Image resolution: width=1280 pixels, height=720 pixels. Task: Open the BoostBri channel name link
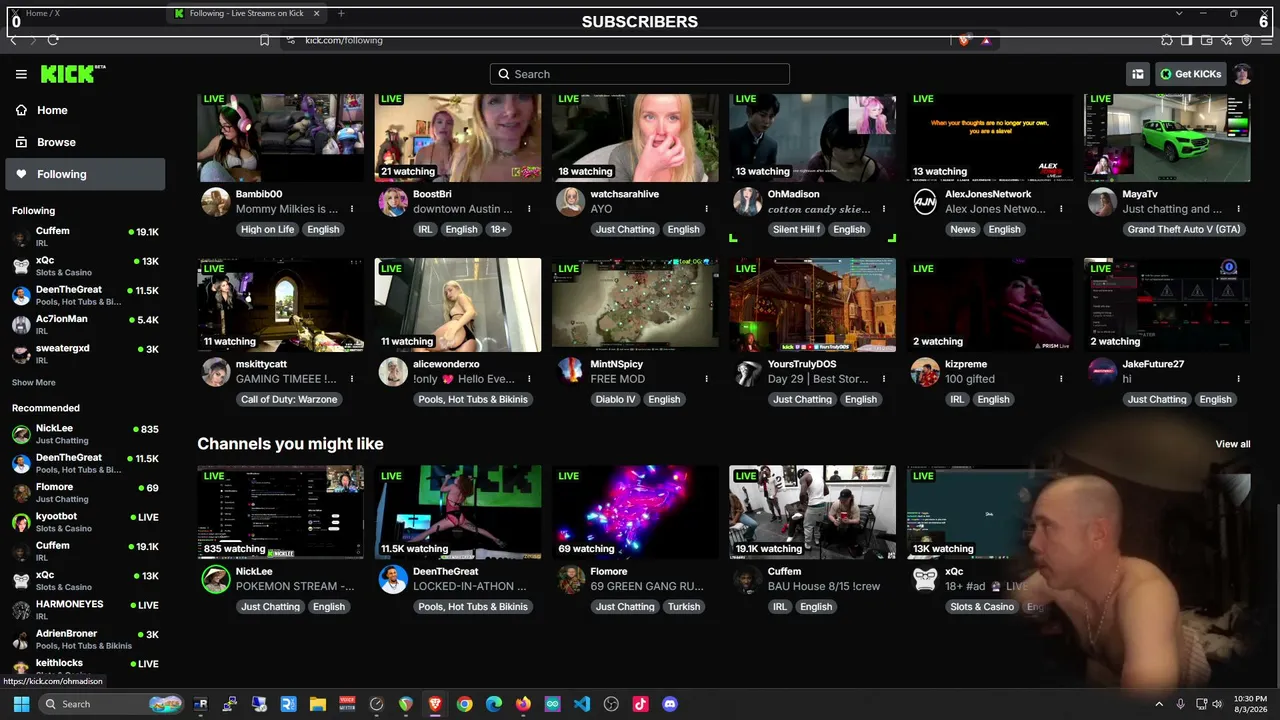tap(432, 194)
